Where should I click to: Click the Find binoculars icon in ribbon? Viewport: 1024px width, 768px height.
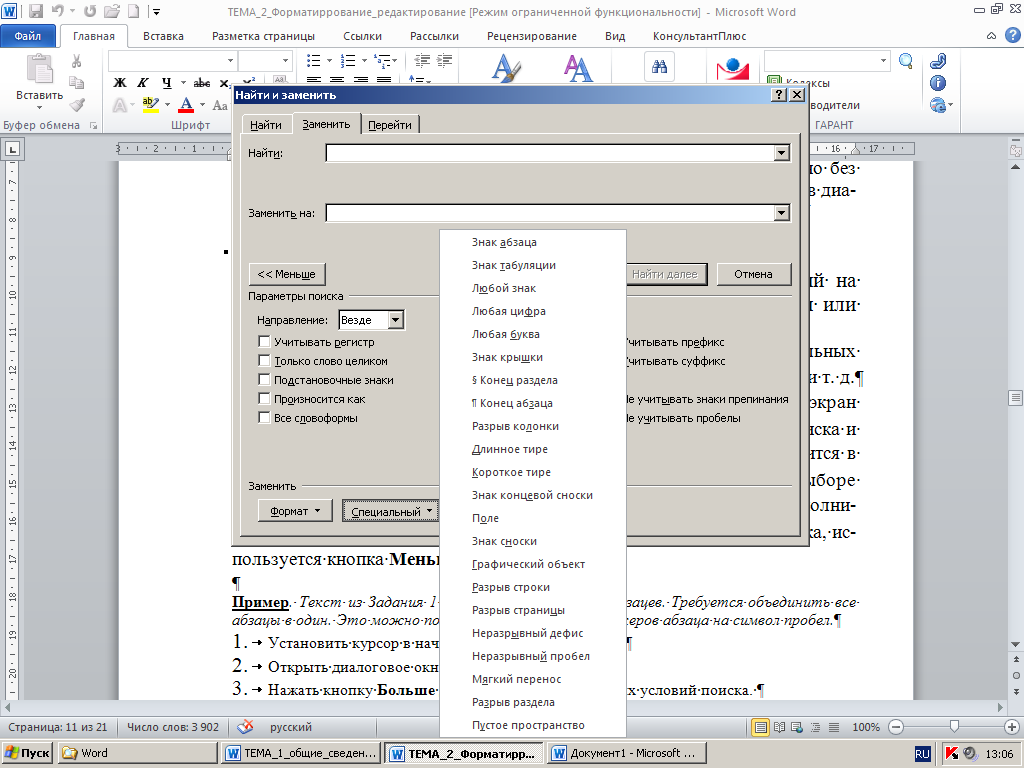click(x=659, y=67)
